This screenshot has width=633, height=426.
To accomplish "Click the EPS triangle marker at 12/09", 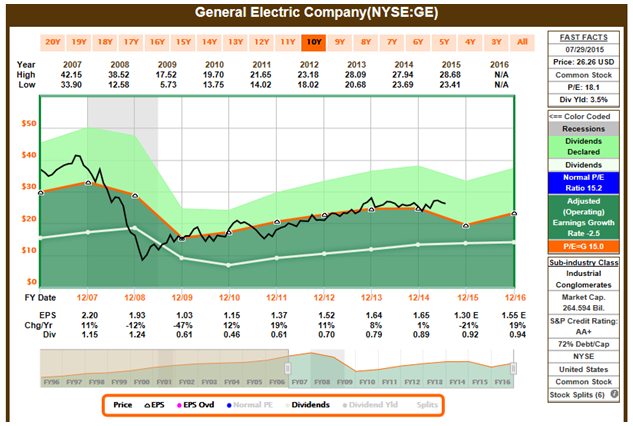I will (182, 238).
